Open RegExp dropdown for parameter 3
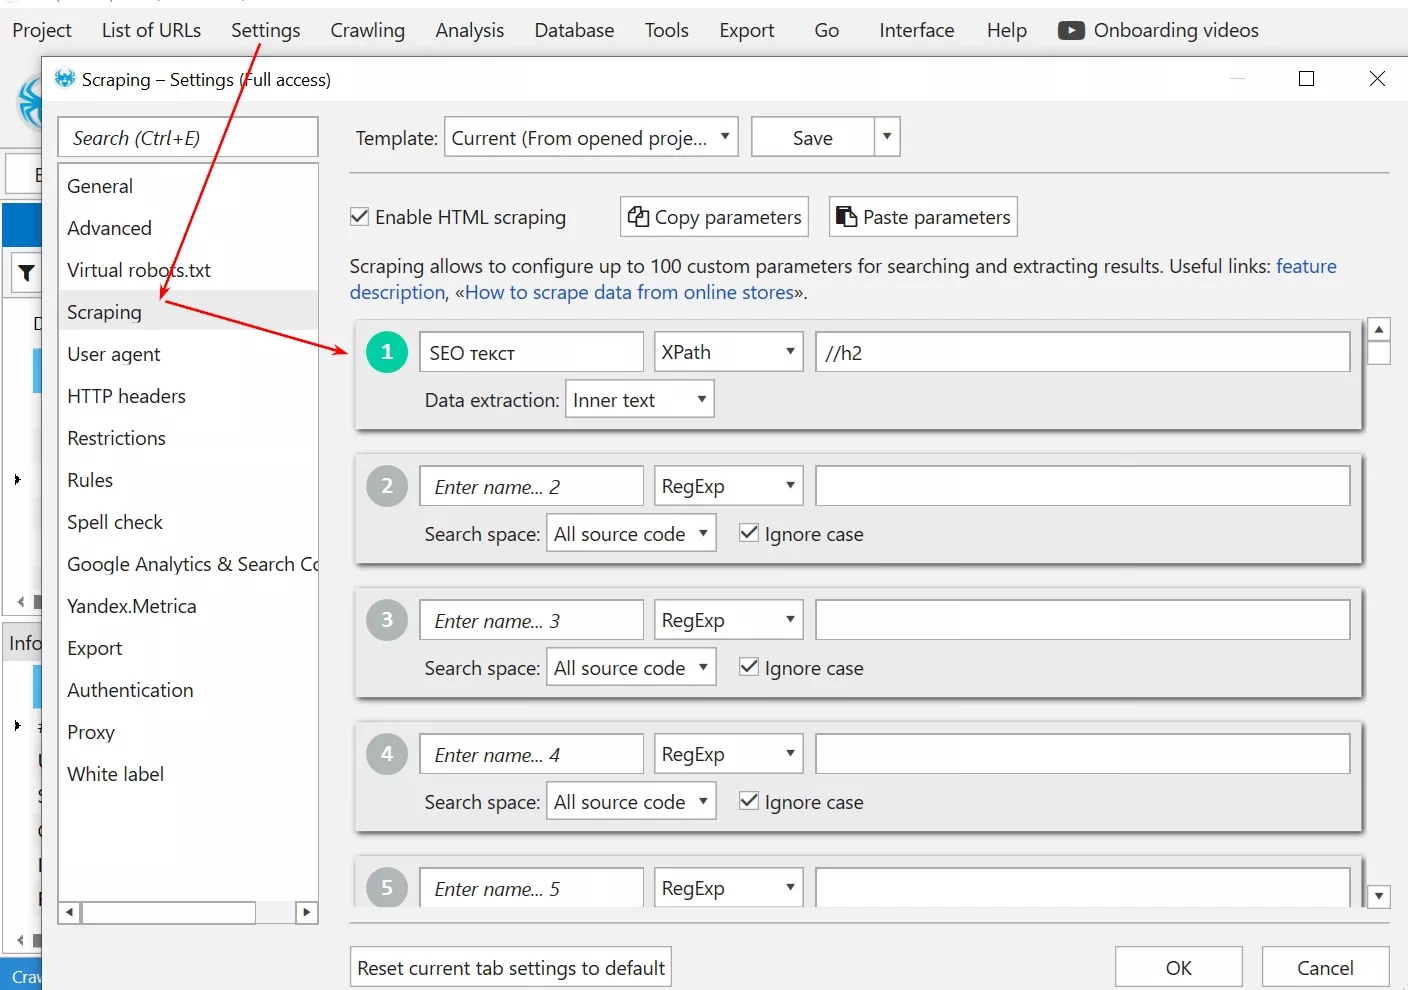Viewport: 1408px width, 990px height. click(x=728, y=620)
